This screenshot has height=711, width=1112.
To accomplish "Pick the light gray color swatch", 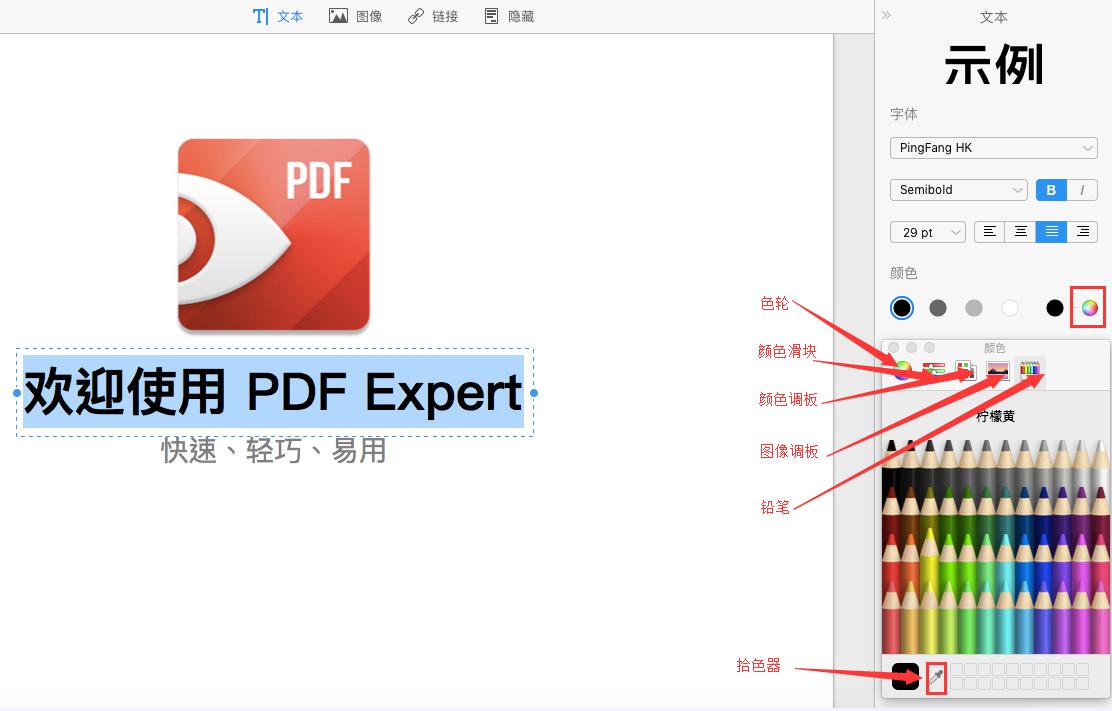I will click(x=974, y=308).
